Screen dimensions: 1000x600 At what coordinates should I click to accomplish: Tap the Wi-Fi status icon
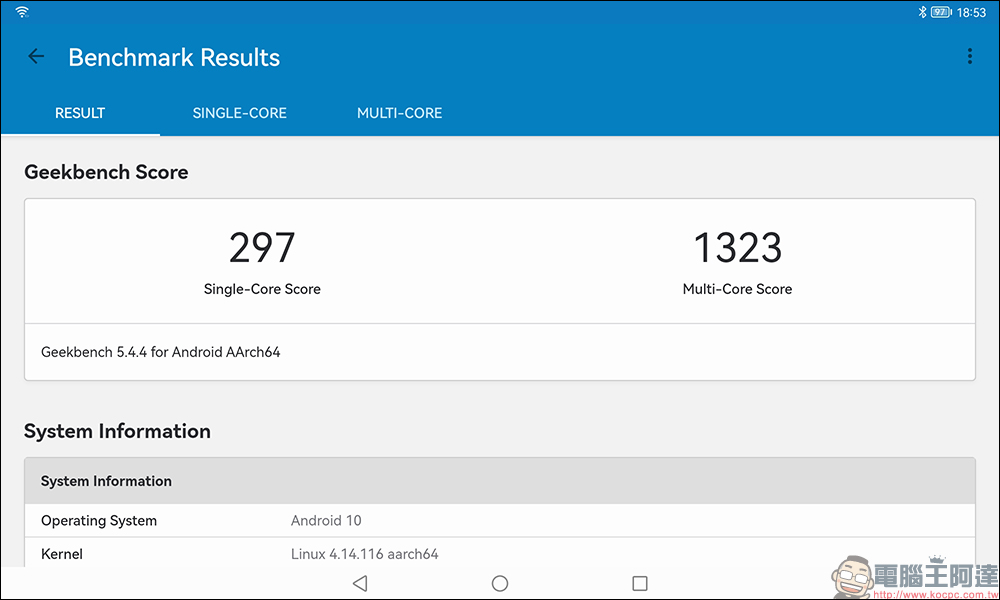click(x=22, y=11)
